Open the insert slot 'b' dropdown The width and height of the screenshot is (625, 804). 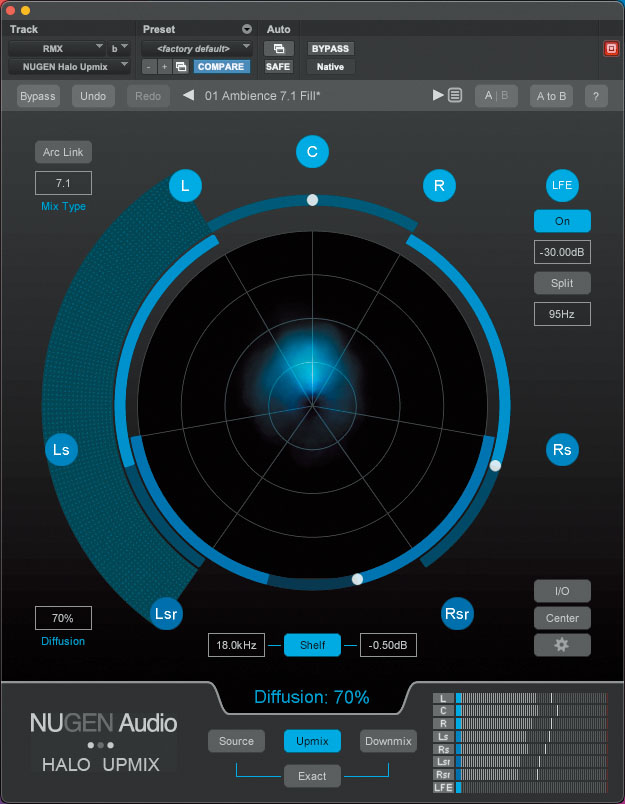(119, 49)
